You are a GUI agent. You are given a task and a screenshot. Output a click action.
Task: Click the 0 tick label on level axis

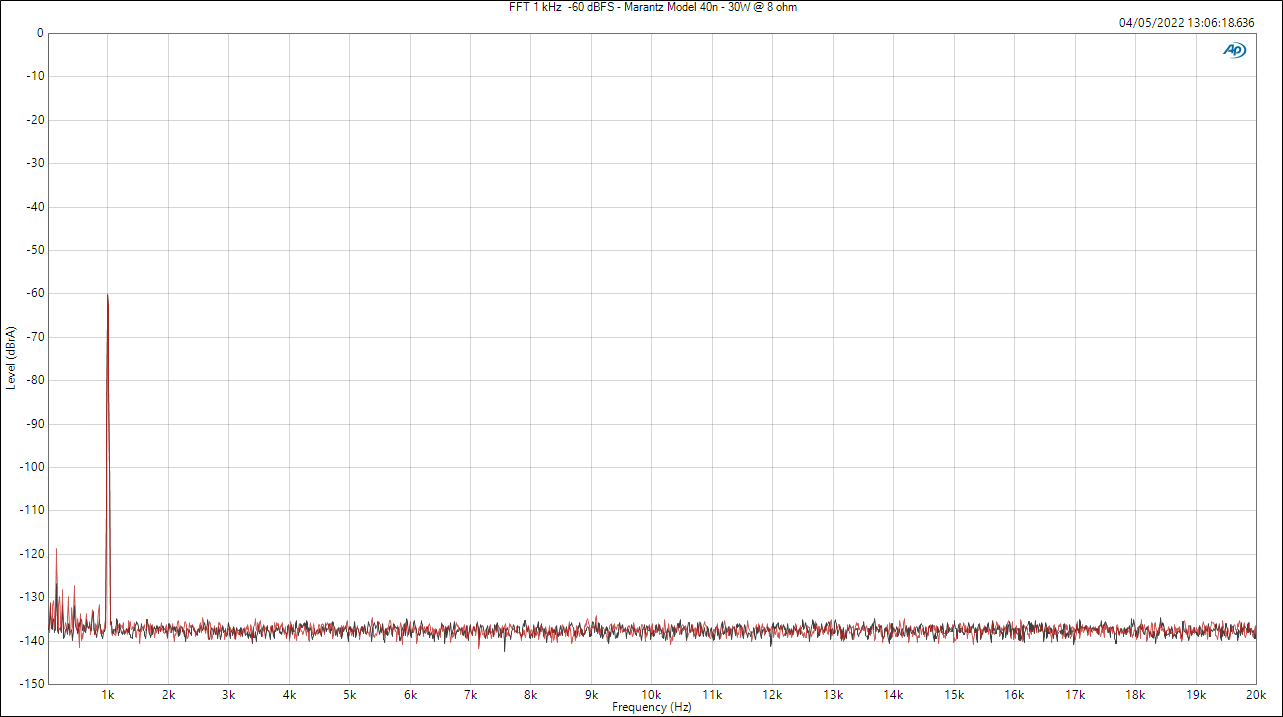click(39, 33)
